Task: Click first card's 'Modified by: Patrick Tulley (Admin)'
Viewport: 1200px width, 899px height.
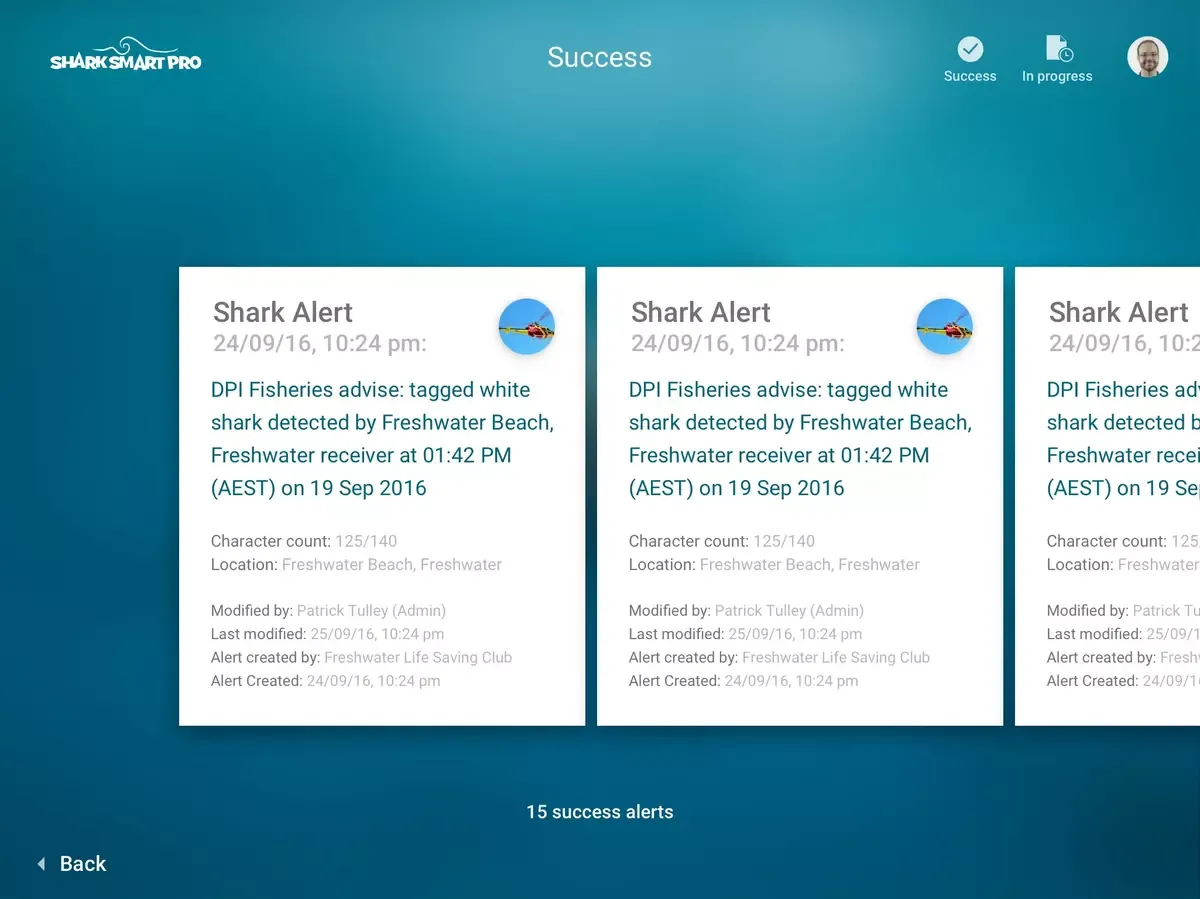Action: point(329,611)
